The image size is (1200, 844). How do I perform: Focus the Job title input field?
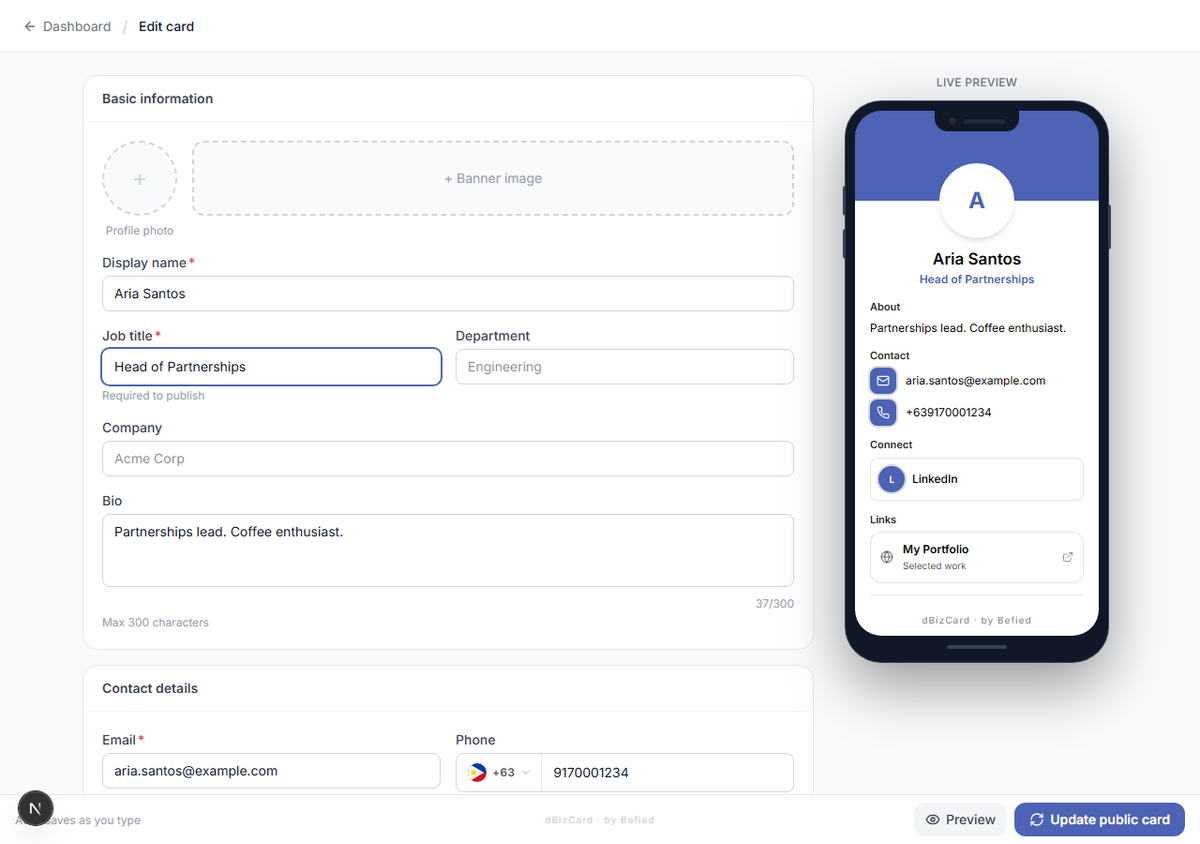(x=271, y=367)
